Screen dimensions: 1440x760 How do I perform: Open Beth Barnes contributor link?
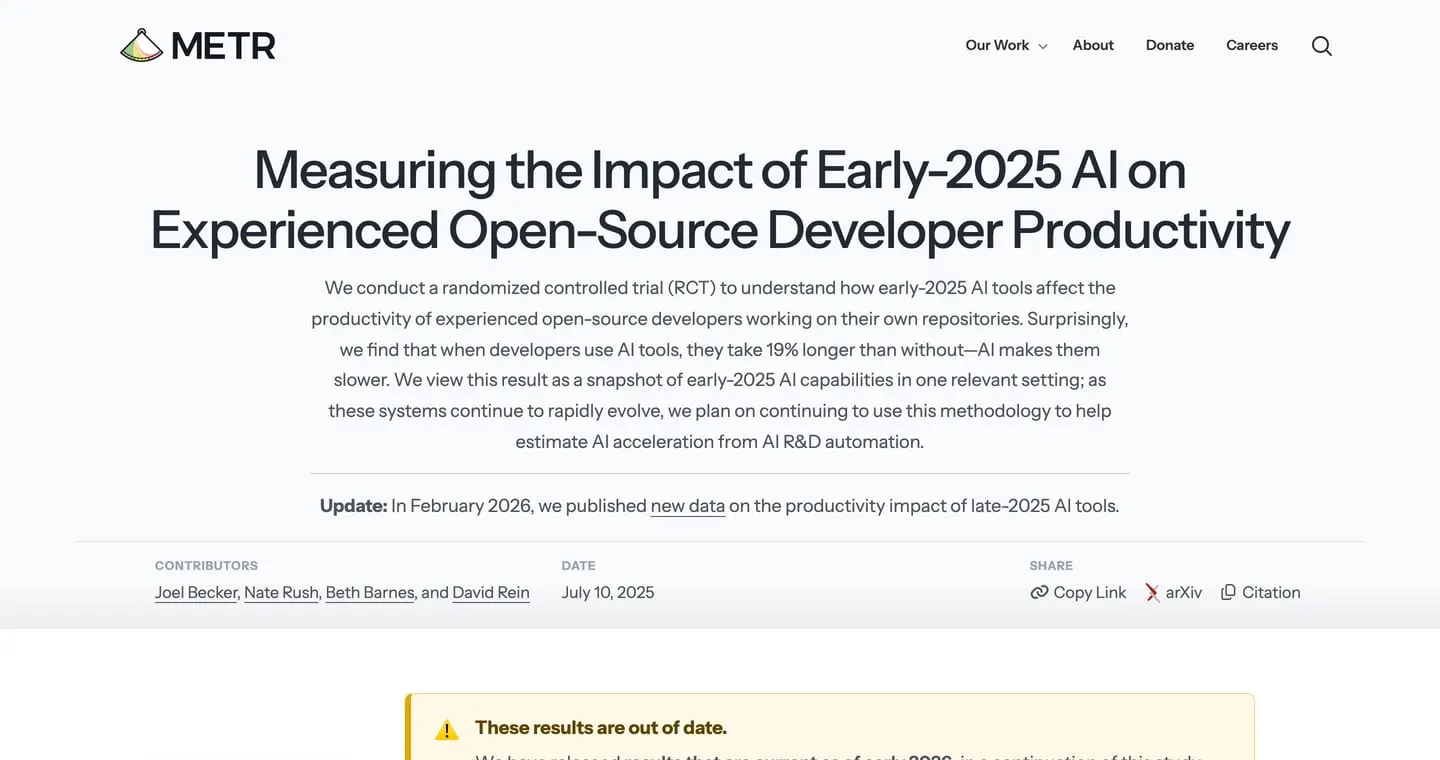[370, 592]
